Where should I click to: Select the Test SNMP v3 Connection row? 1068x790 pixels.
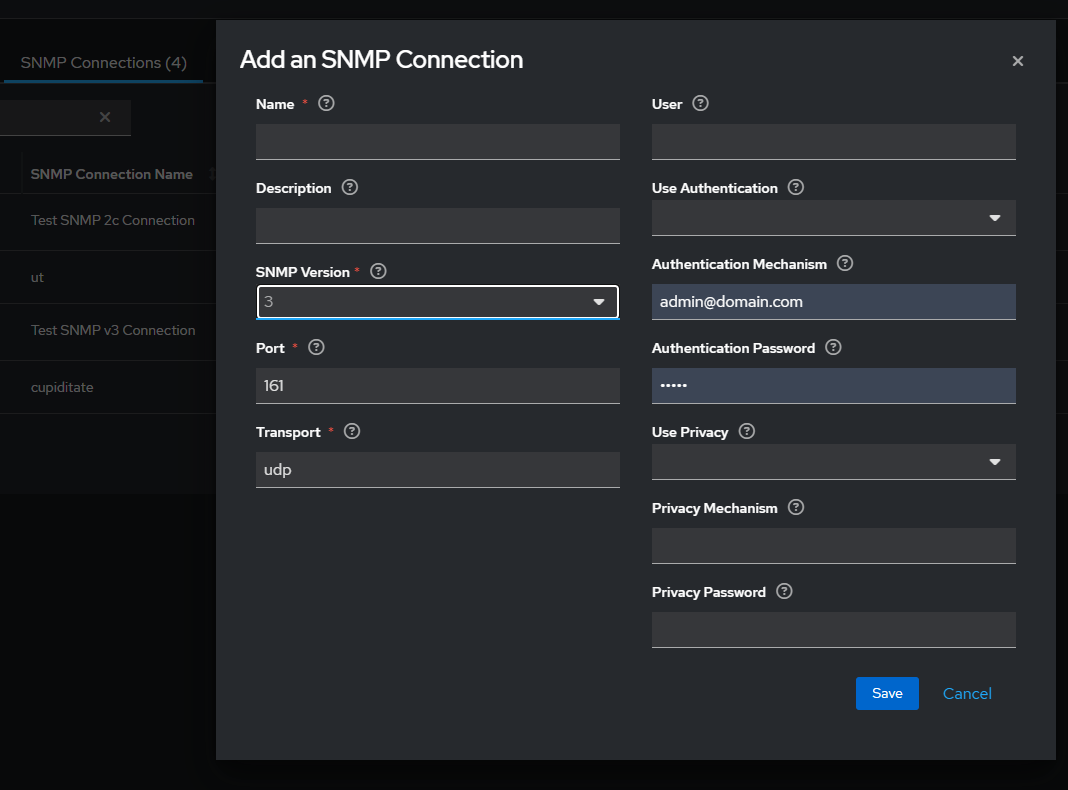(x=108, y=330)
